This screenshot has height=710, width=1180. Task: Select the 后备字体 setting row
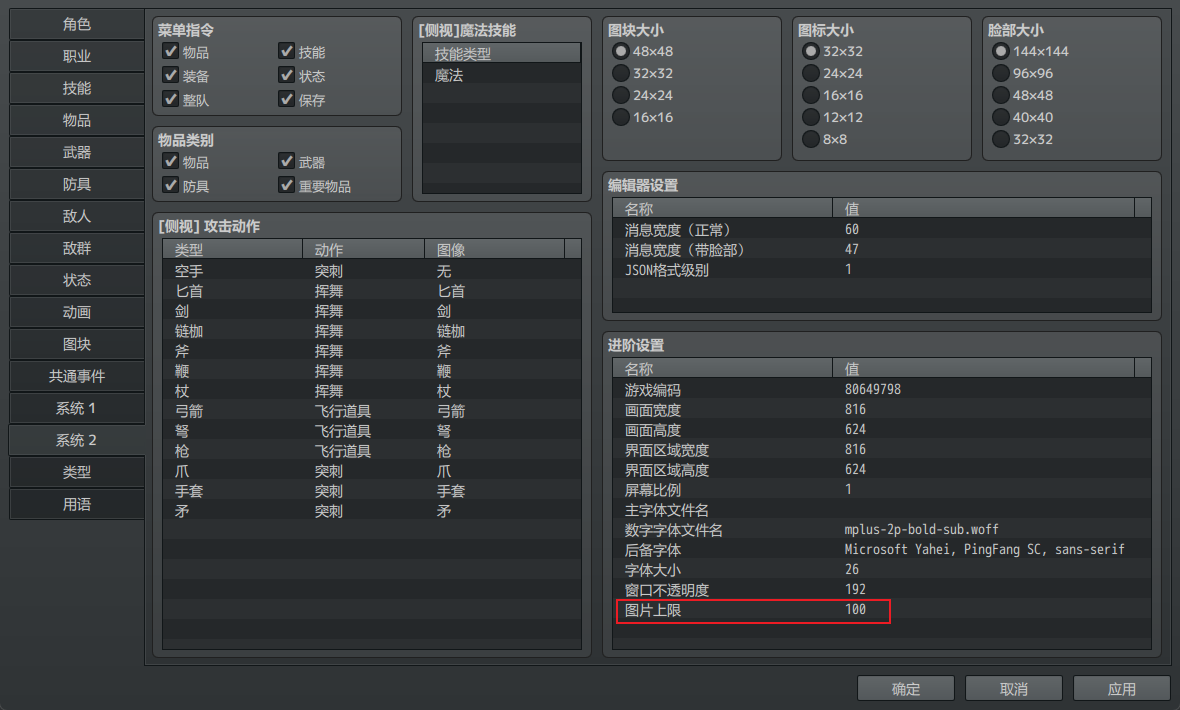click(x=881, y=550)
